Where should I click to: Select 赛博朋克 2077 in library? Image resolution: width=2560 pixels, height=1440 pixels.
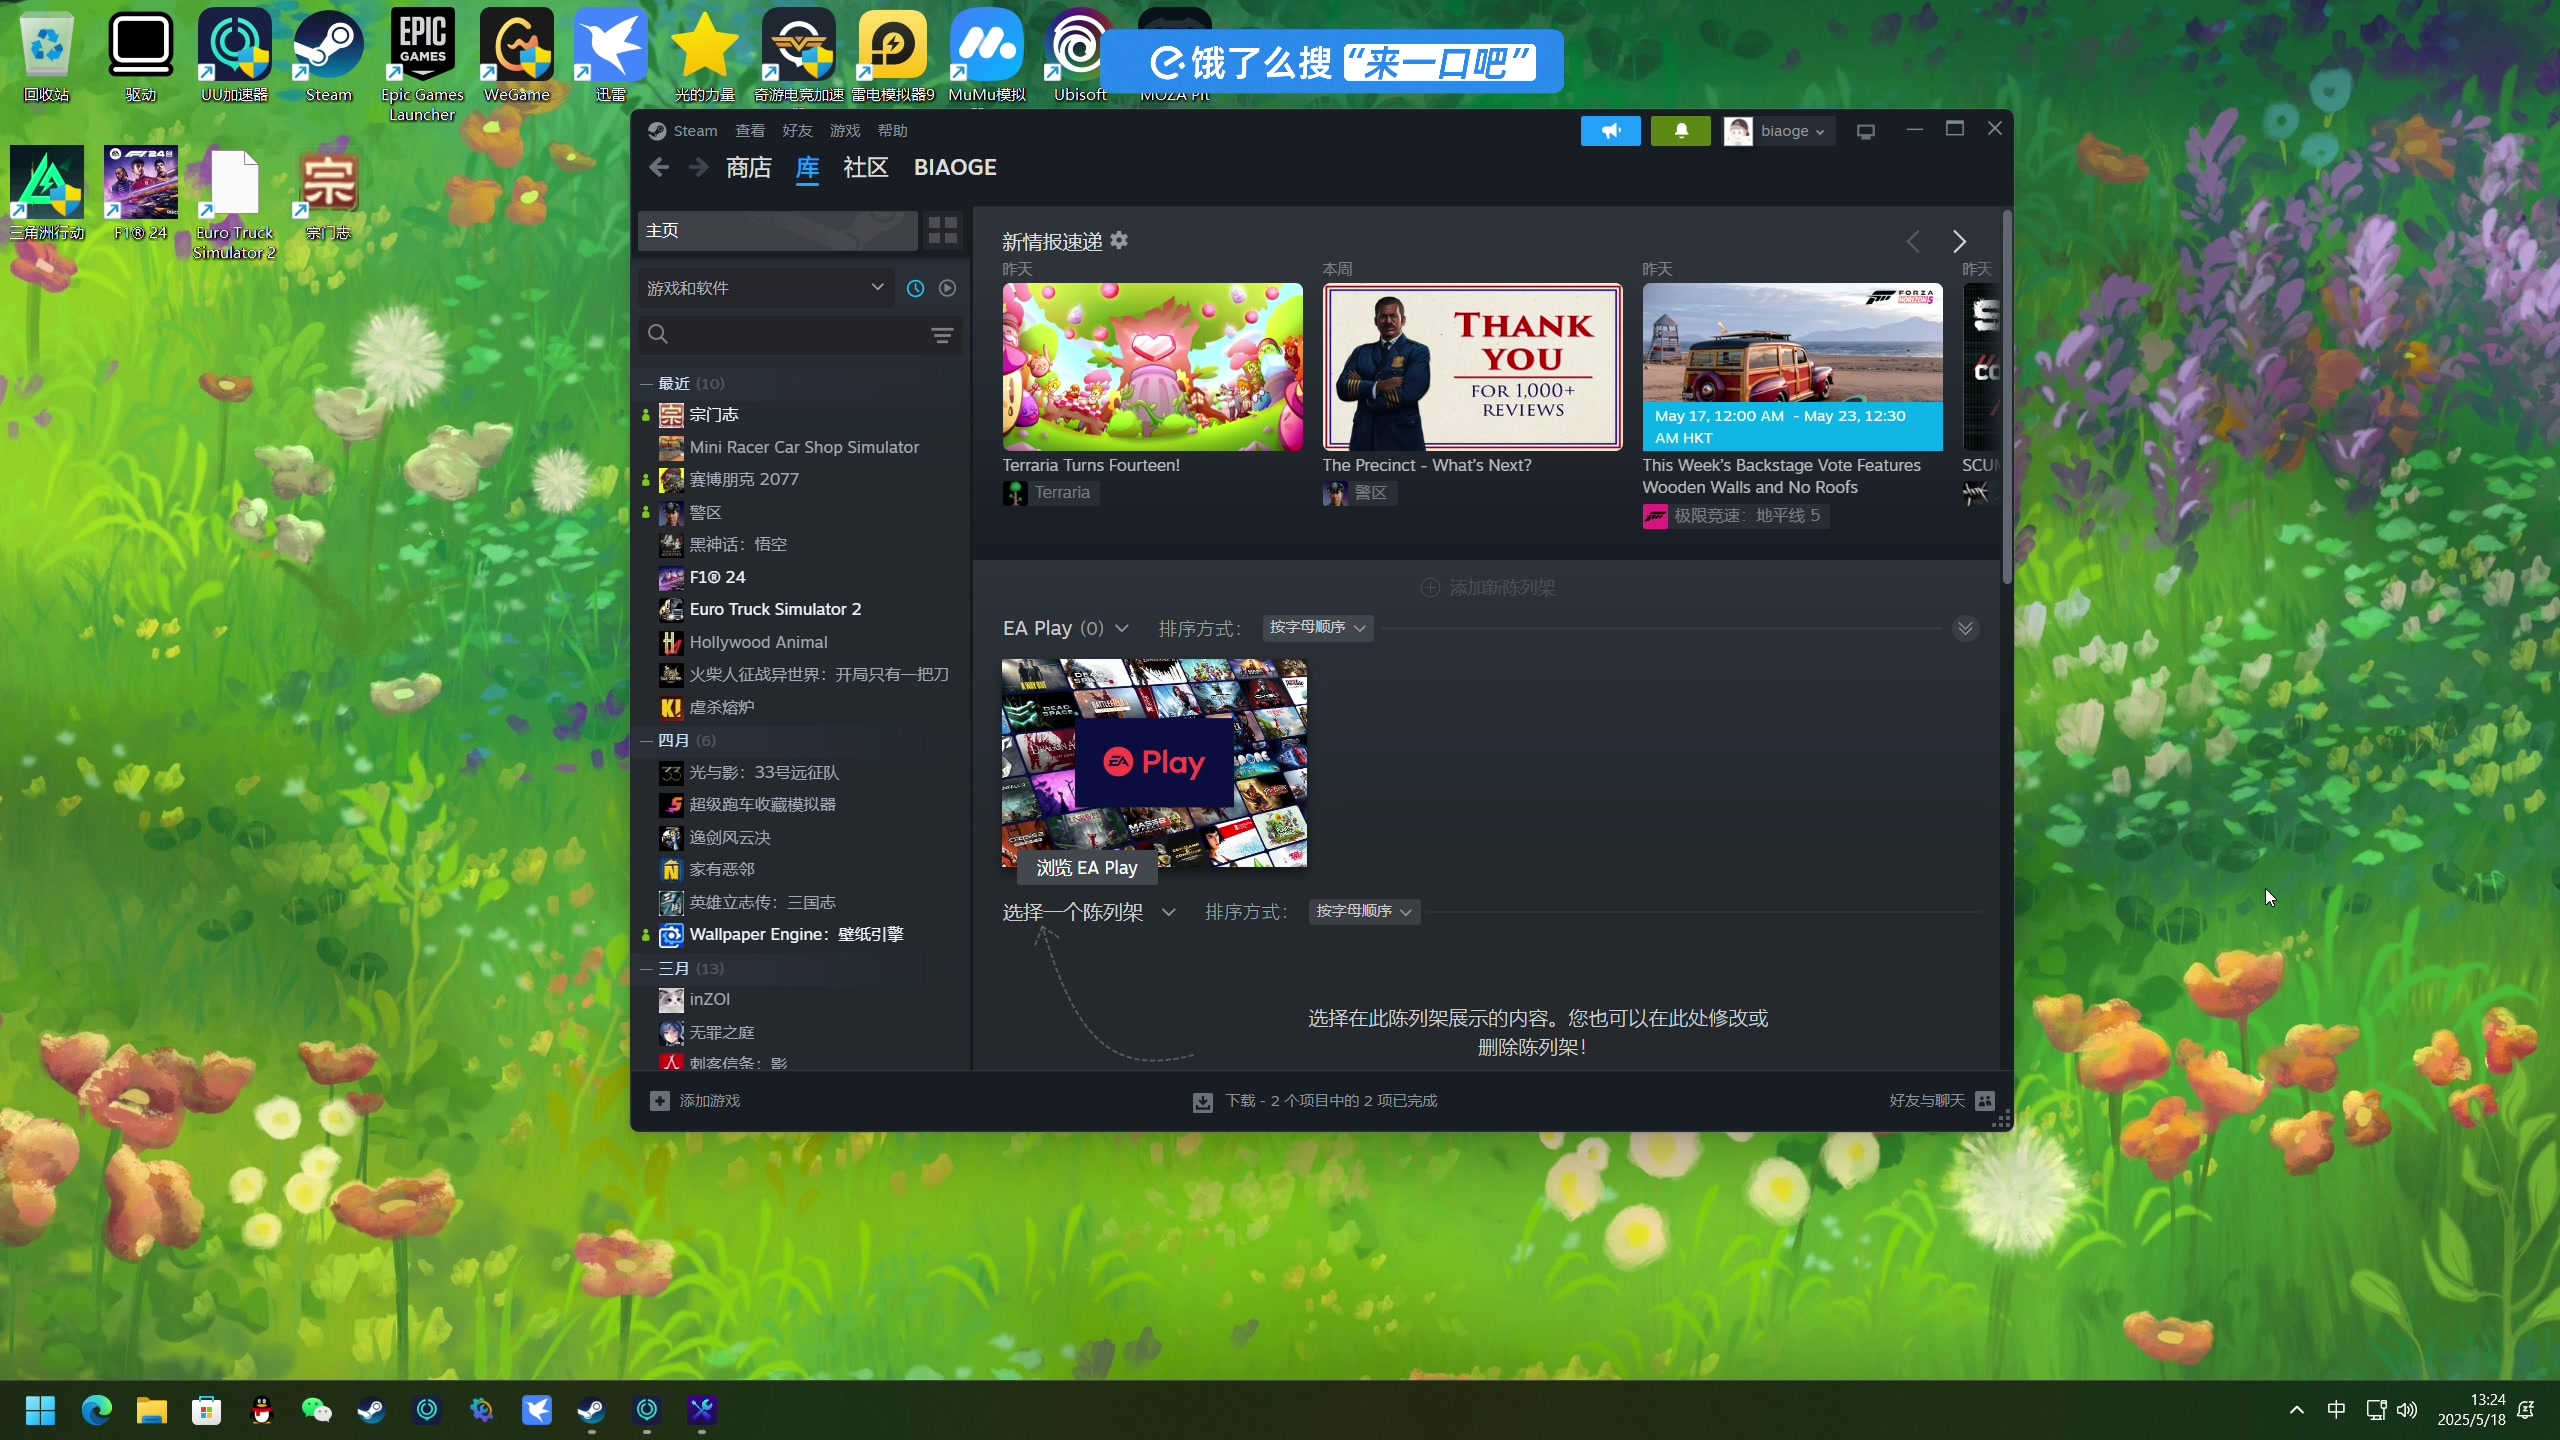[x=744, y=480]
